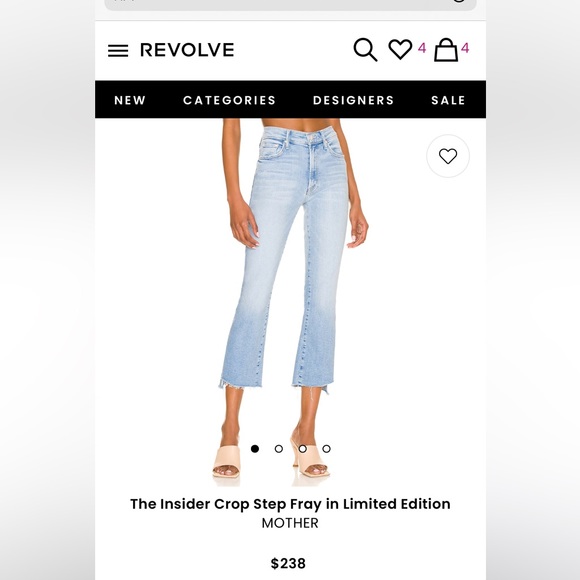The image size is (580, 580).
Task: Select the second carousel dot
Action: (x=279, y=449)
